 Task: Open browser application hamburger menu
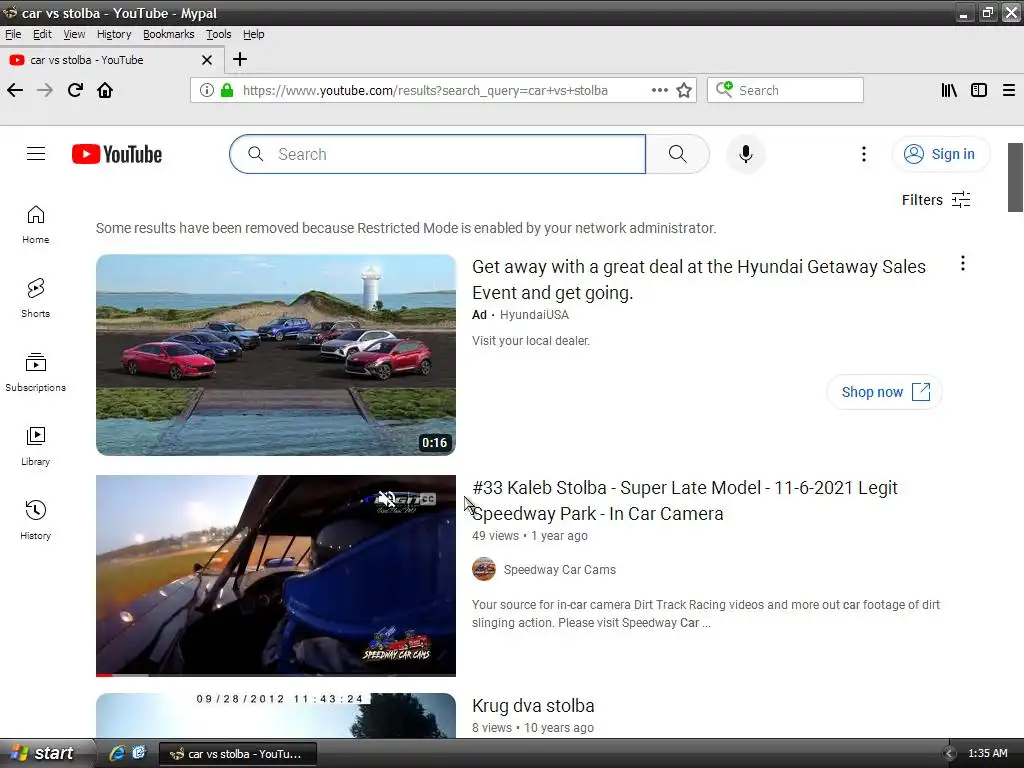(x=1009, y=90)
